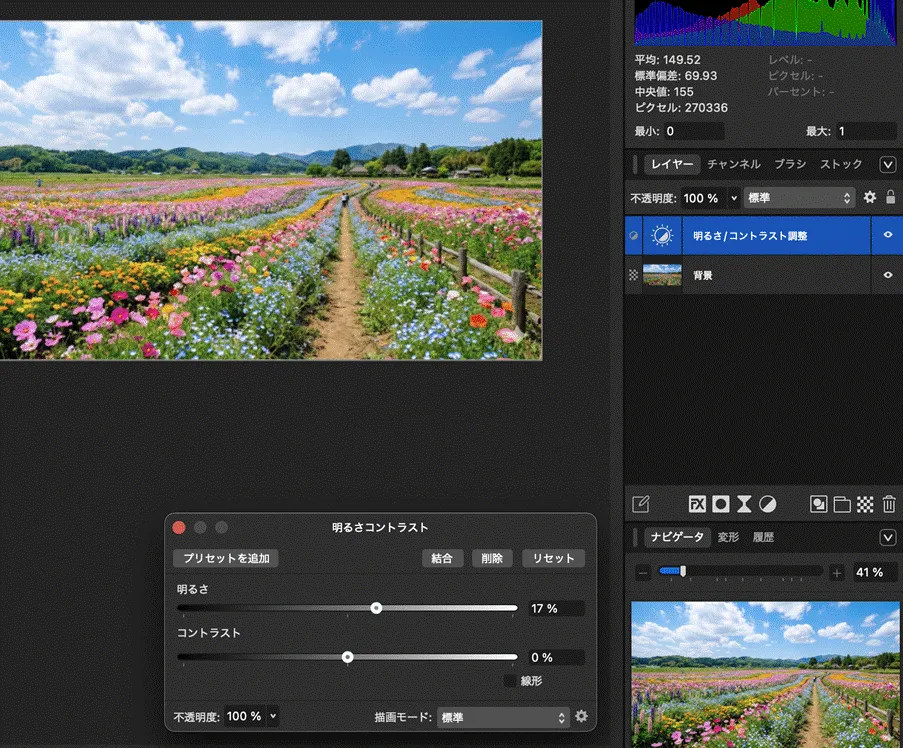Expand the 描画モード dropdown in the dialog
The width and height of the screenshot is (903, 748).
click(503, 716)
